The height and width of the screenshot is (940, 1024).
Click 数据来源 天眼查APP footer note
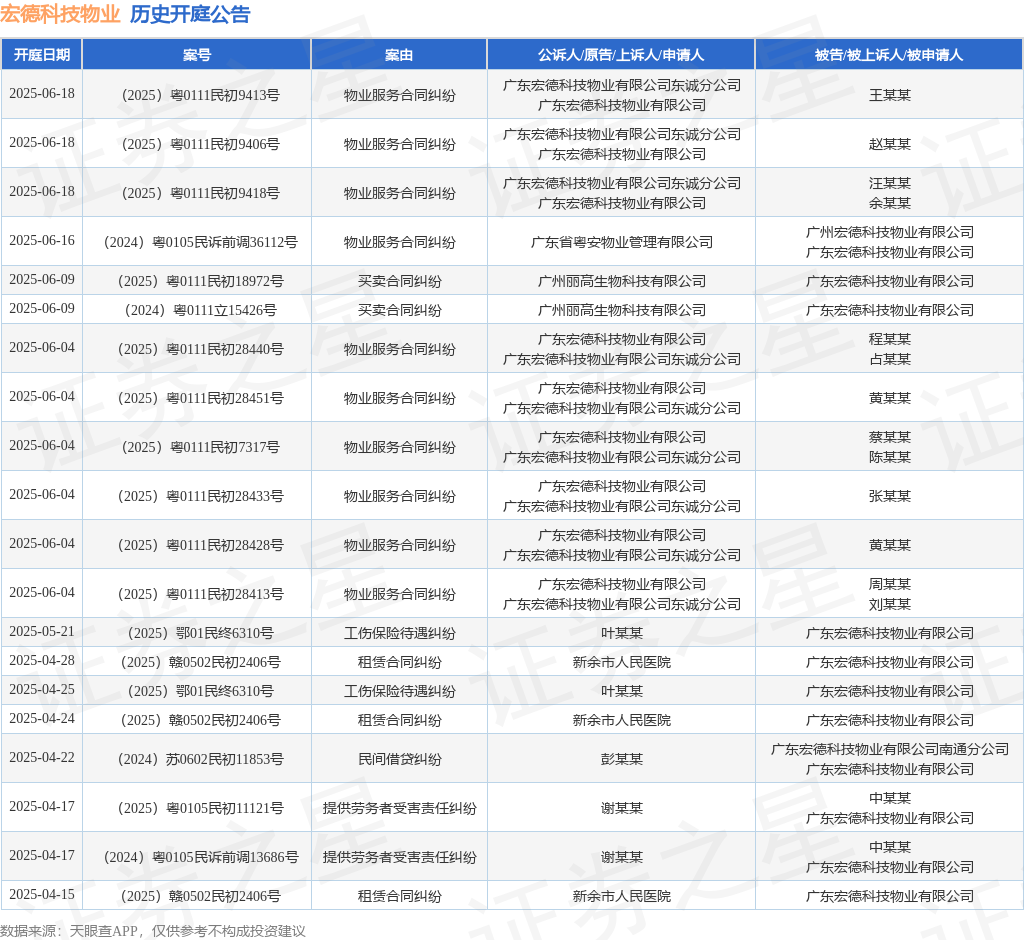click(153, 931)
